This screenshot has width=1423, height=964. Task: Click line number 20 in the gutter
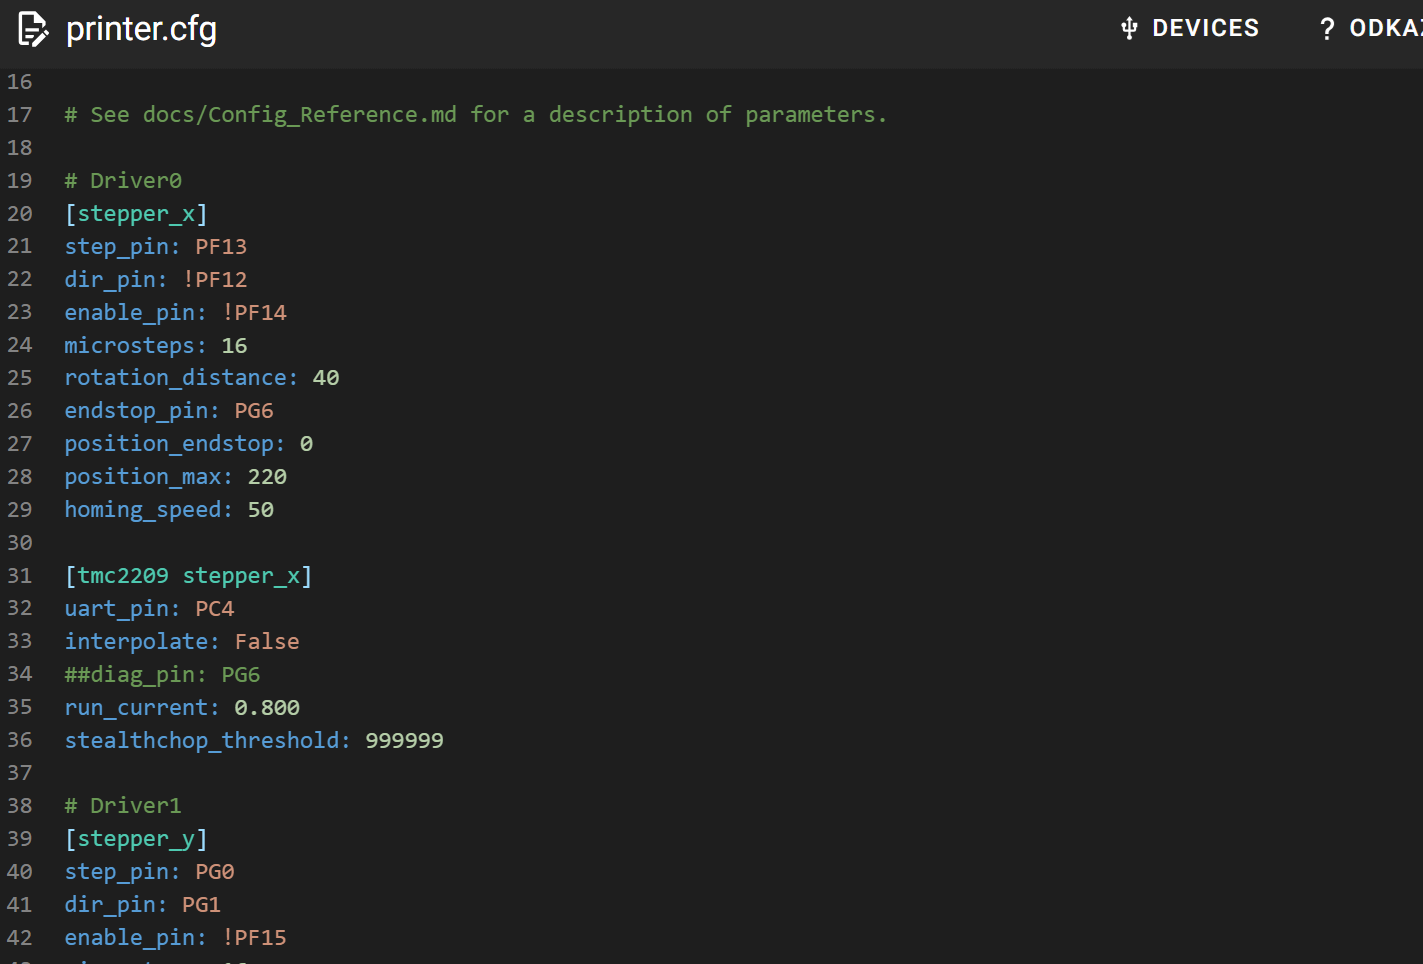pyautogui.click(x=20, y=214)
